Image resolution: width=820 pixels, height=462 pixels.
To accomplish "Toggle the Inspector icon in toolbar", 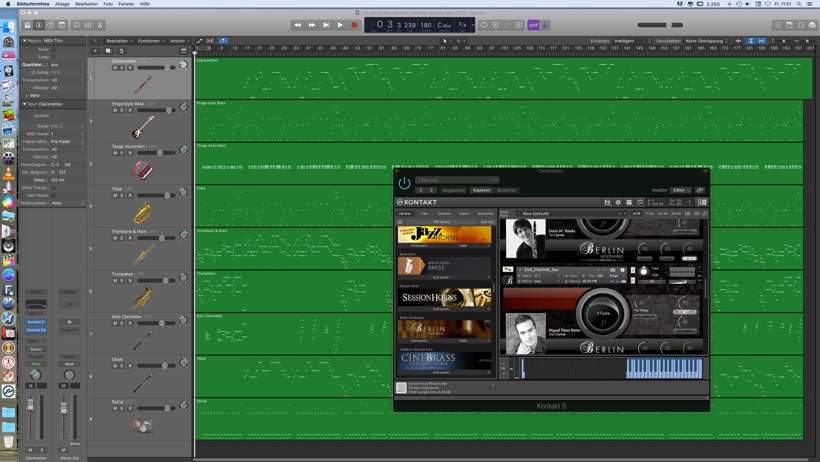I will pyautogui.click(x=40, y=25).
